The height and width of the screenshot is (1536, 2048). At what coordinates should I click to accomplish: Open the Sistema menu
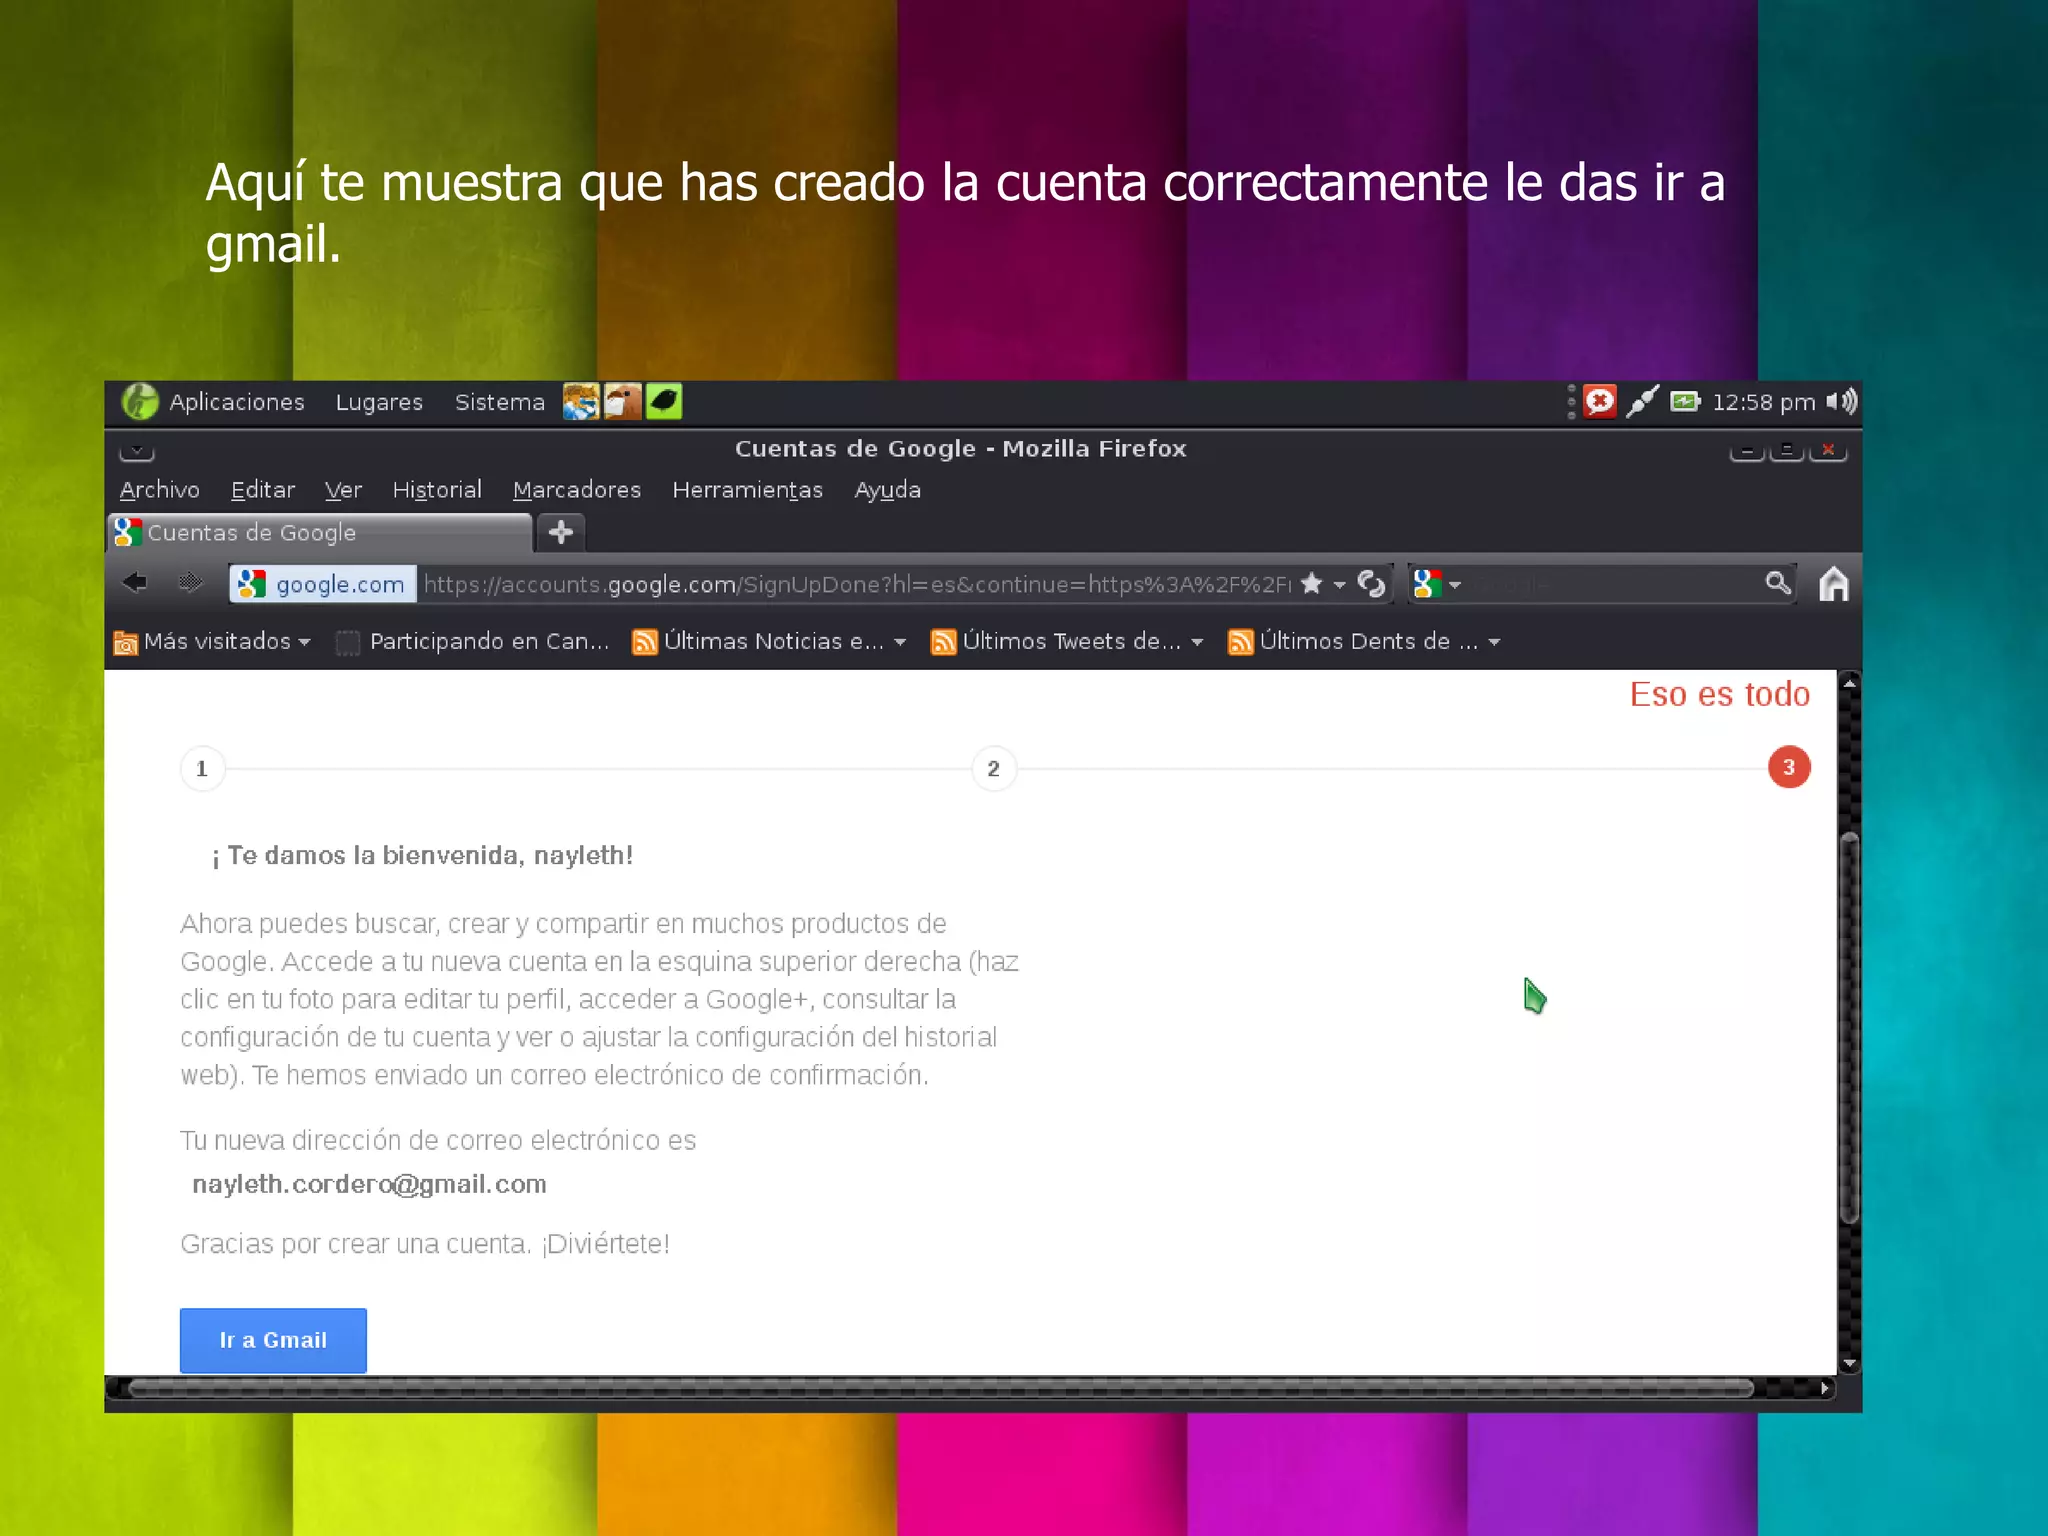(x=499, y=402)
